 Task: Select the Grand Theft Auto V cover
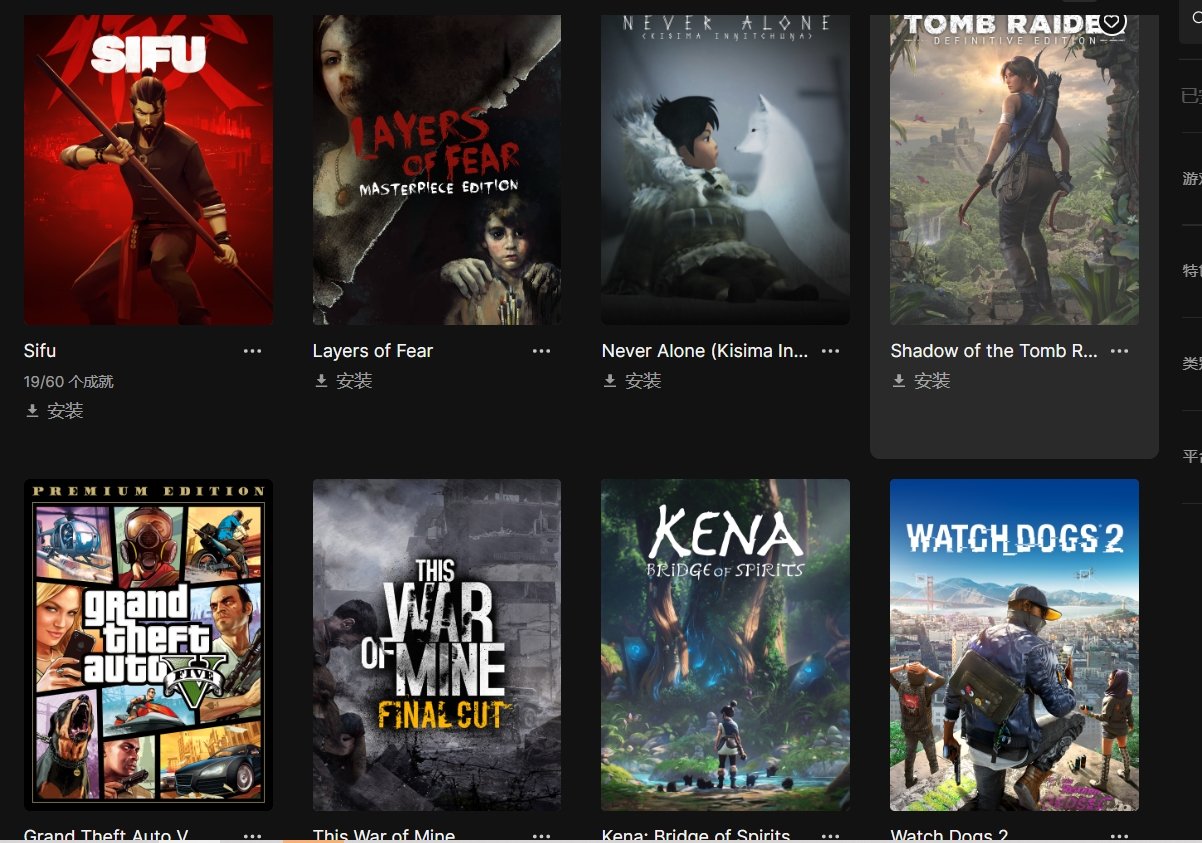coord(148,645)
